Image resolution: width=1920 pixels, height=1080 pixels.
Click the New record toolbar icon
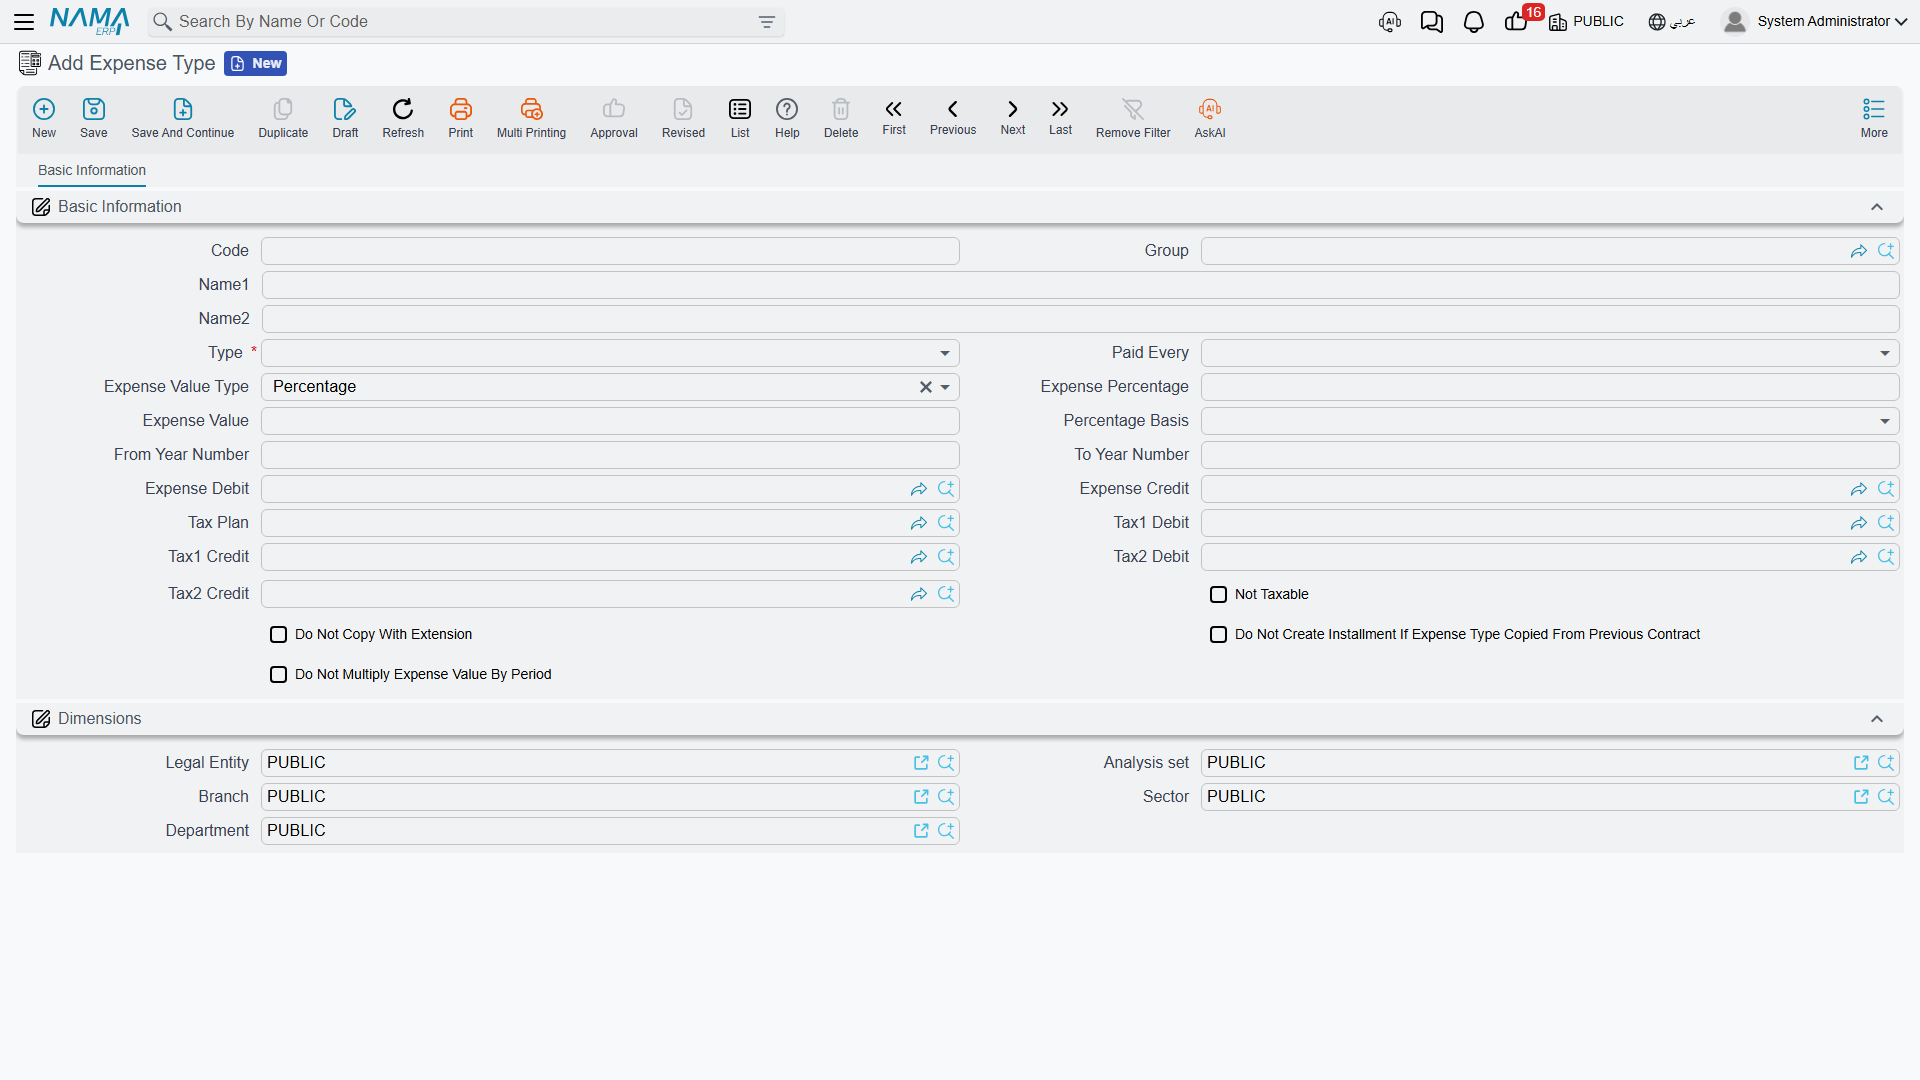point(44,118)
